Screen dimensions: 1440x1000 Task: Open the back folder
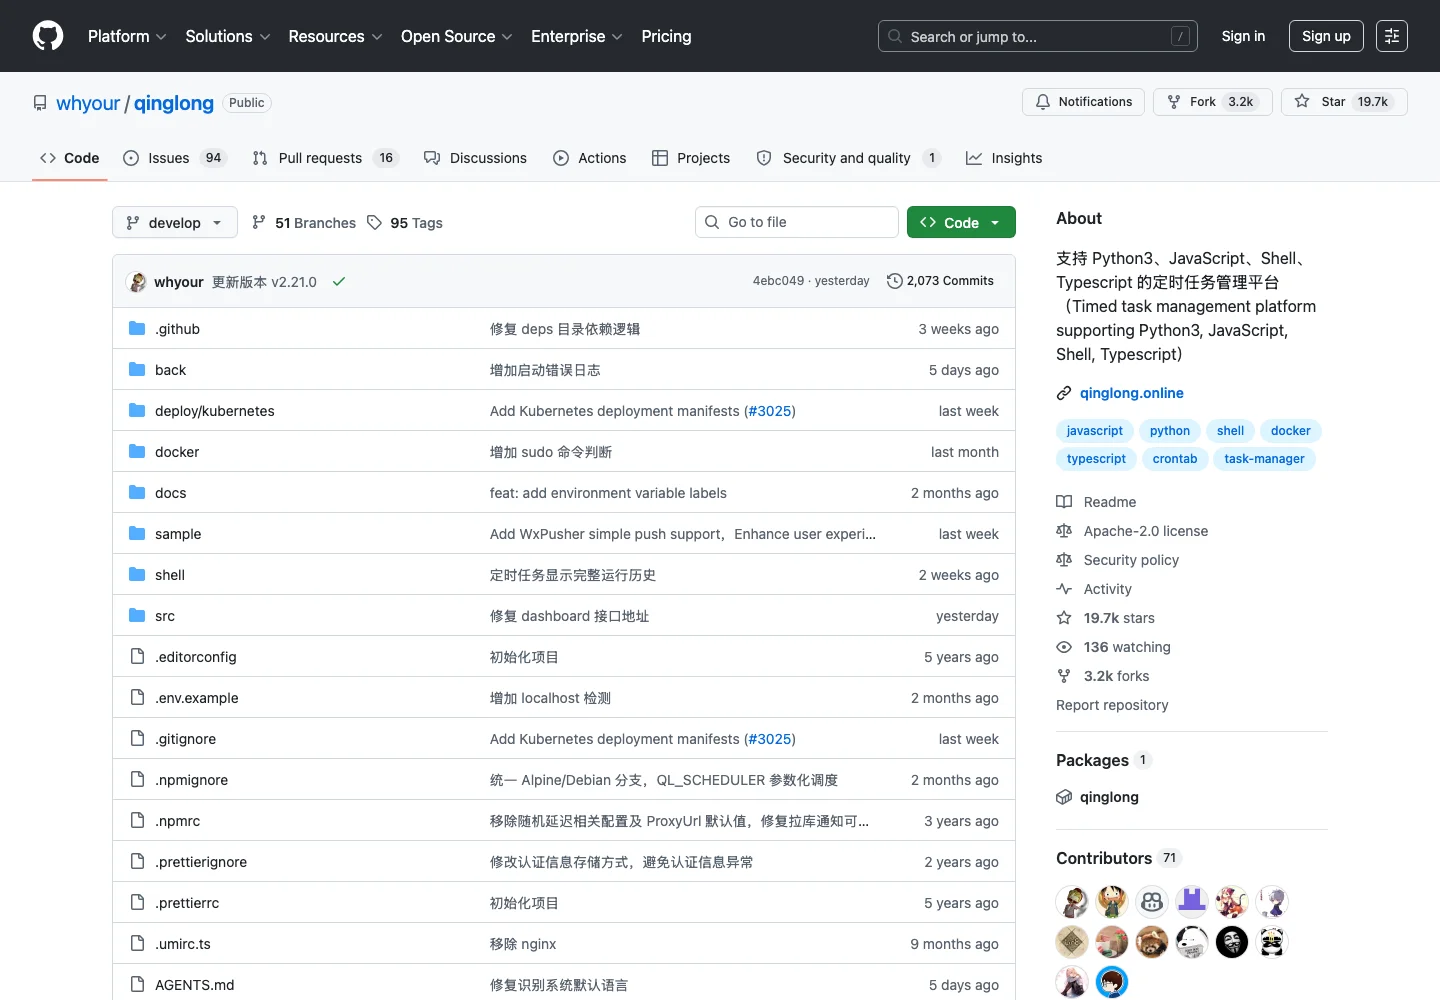[170, 370]
